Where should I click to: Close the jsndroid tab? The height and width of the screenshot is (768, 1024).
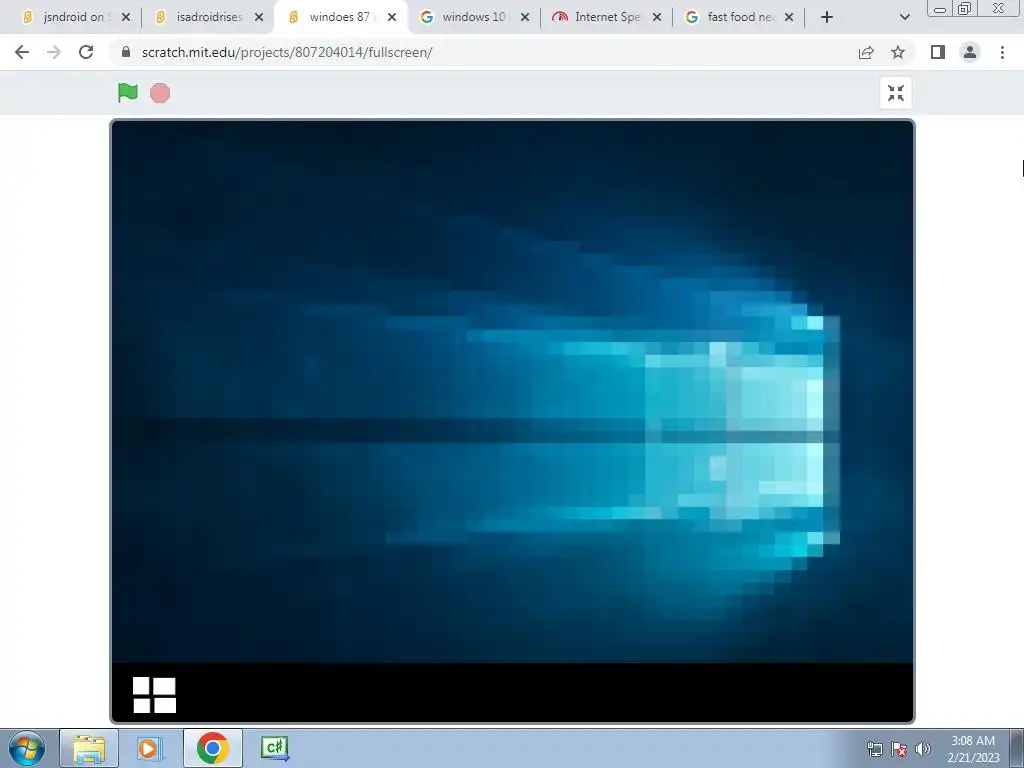[126, 17]
